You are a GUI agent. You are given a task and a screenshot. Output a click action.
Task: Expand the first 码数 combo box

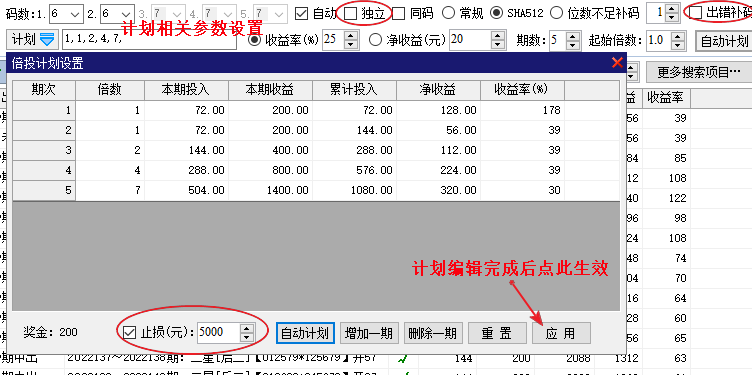coord(75,13)
